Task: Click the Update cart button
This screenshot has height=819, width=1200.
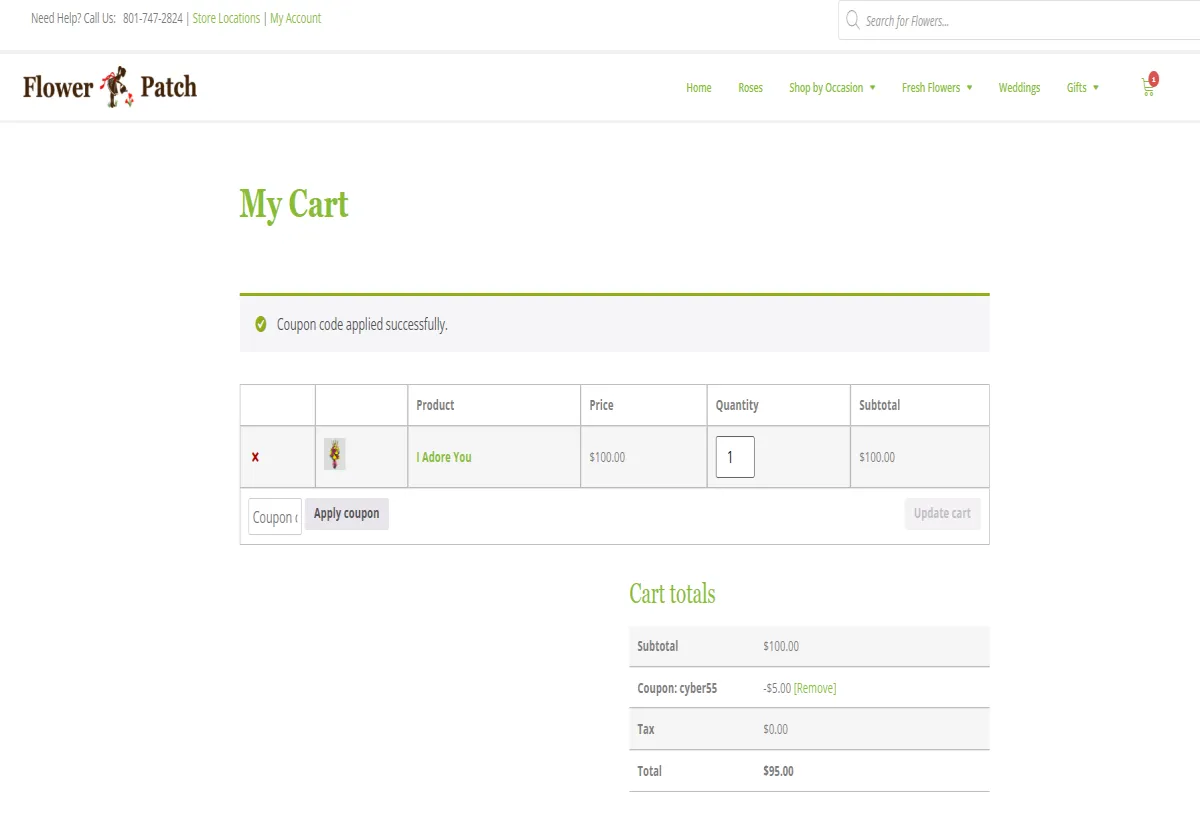Action: (942, 513)
